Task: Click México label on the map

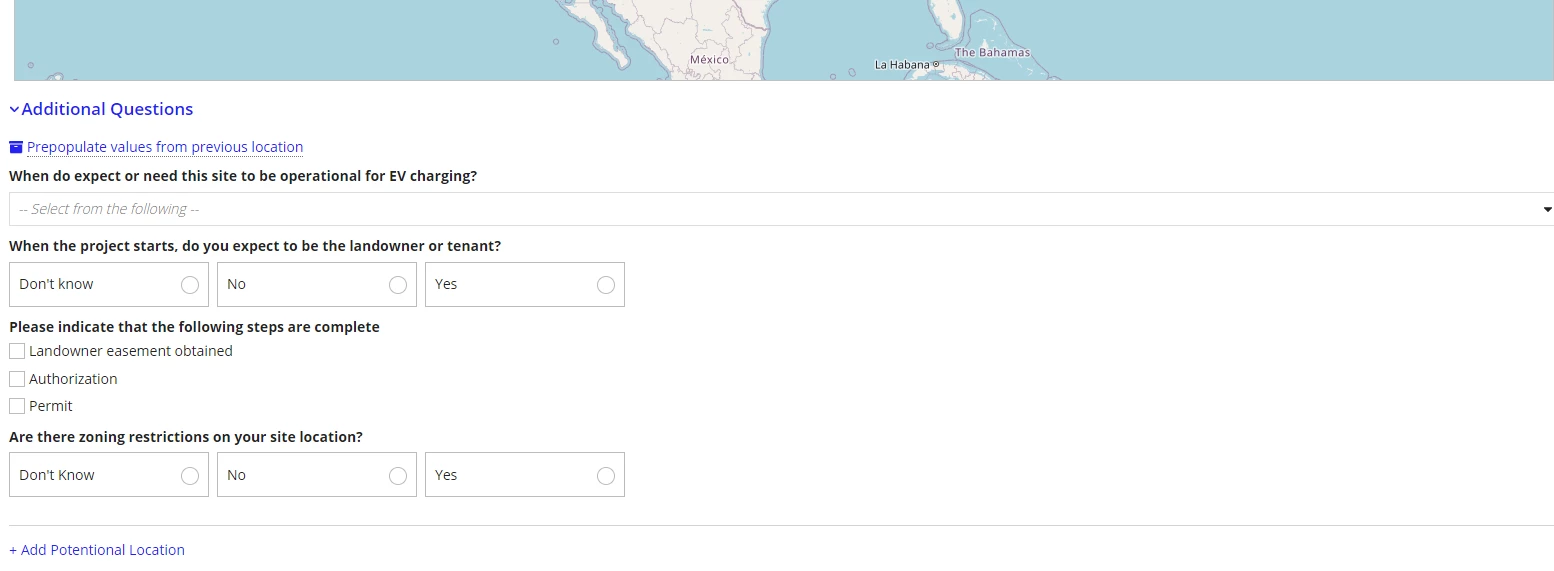Action: coord(709,60)
